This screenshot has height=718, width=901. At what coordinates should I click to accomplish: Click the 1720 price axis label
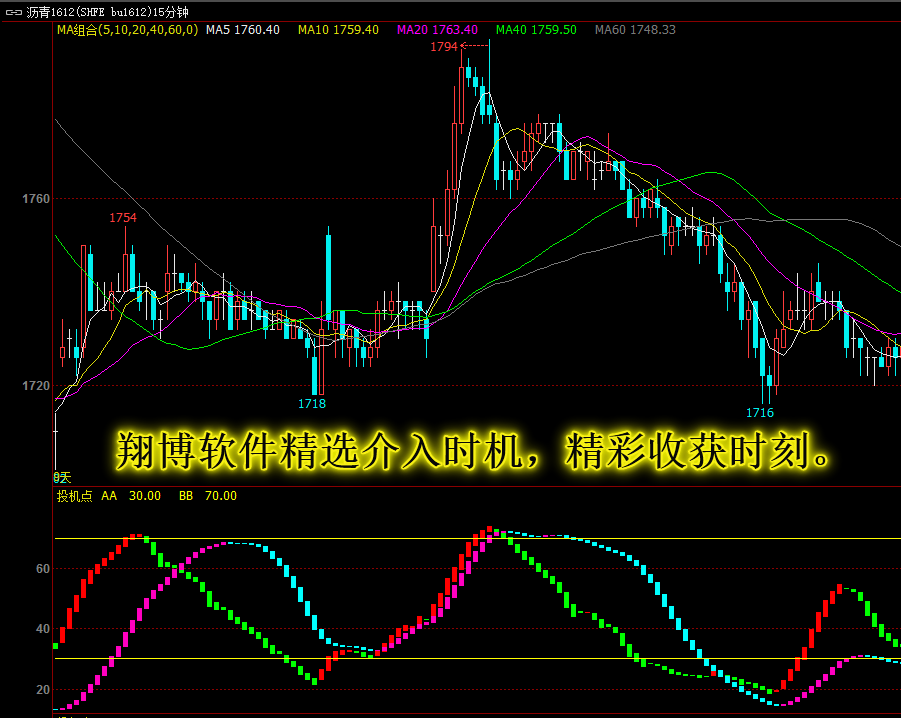pyautogui.click(x=36, y=385)
